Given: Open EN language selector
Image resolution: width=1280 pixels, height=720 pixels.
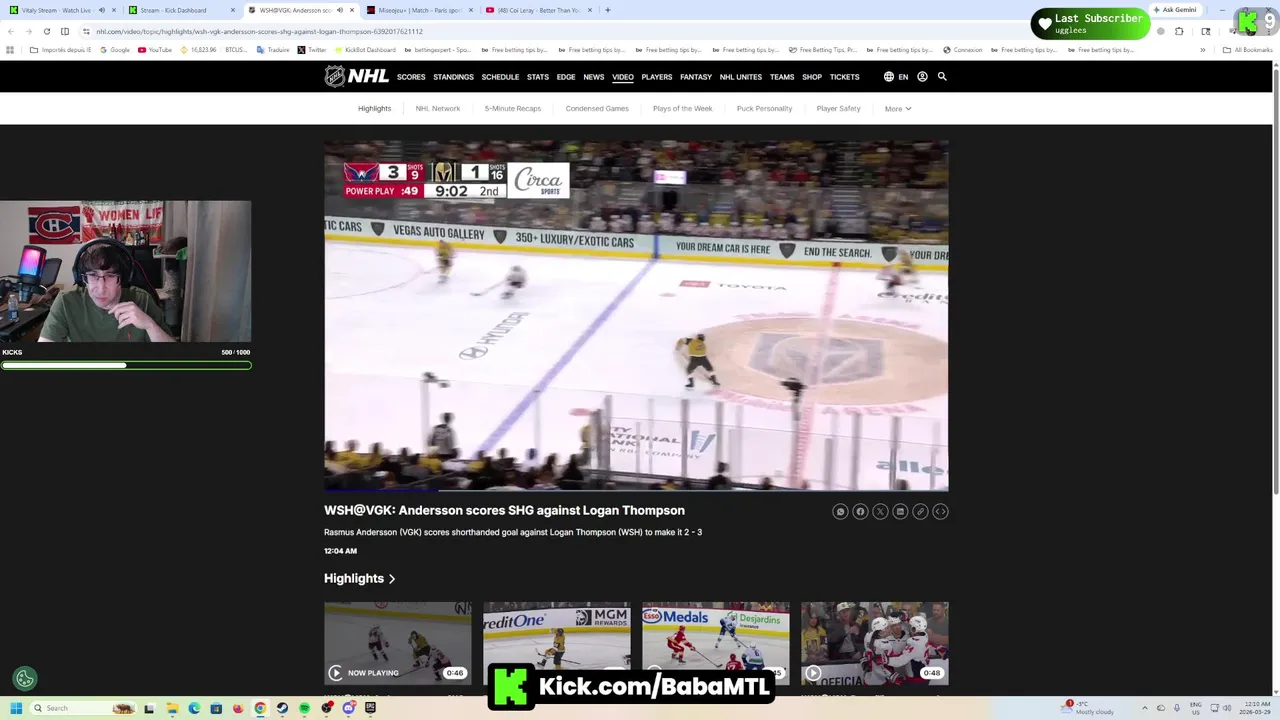Looking at the screenshot, I should [x=903, y=76].
